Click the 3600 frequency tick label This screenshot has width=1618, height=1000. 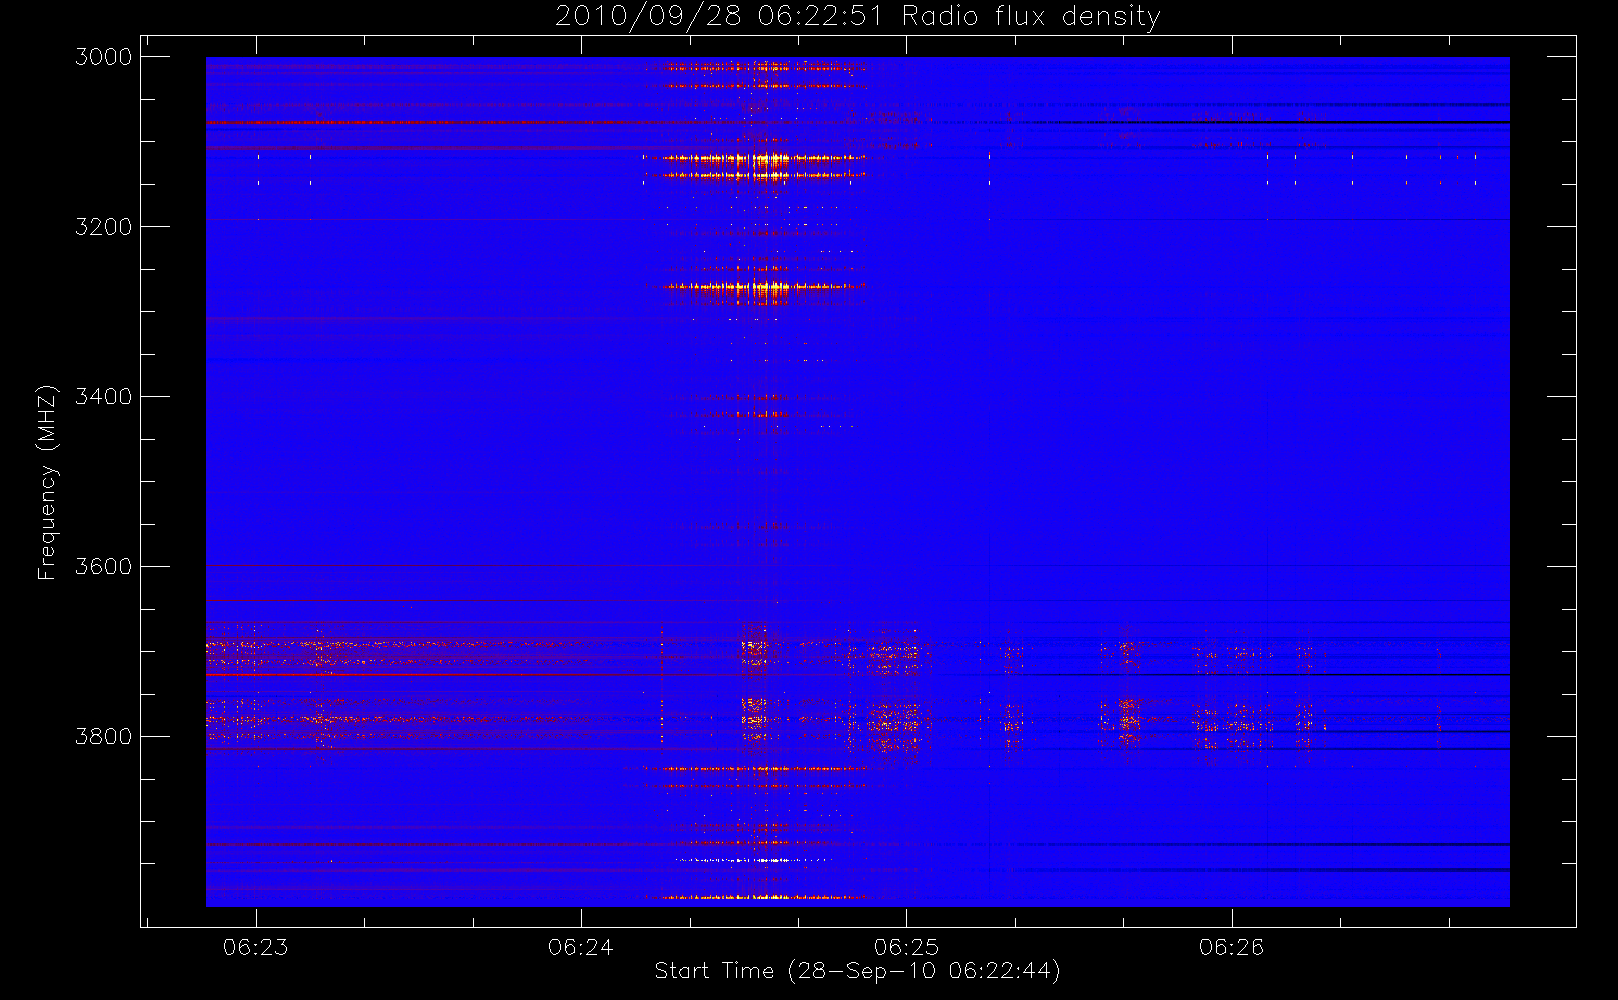(x=104, y=567)
